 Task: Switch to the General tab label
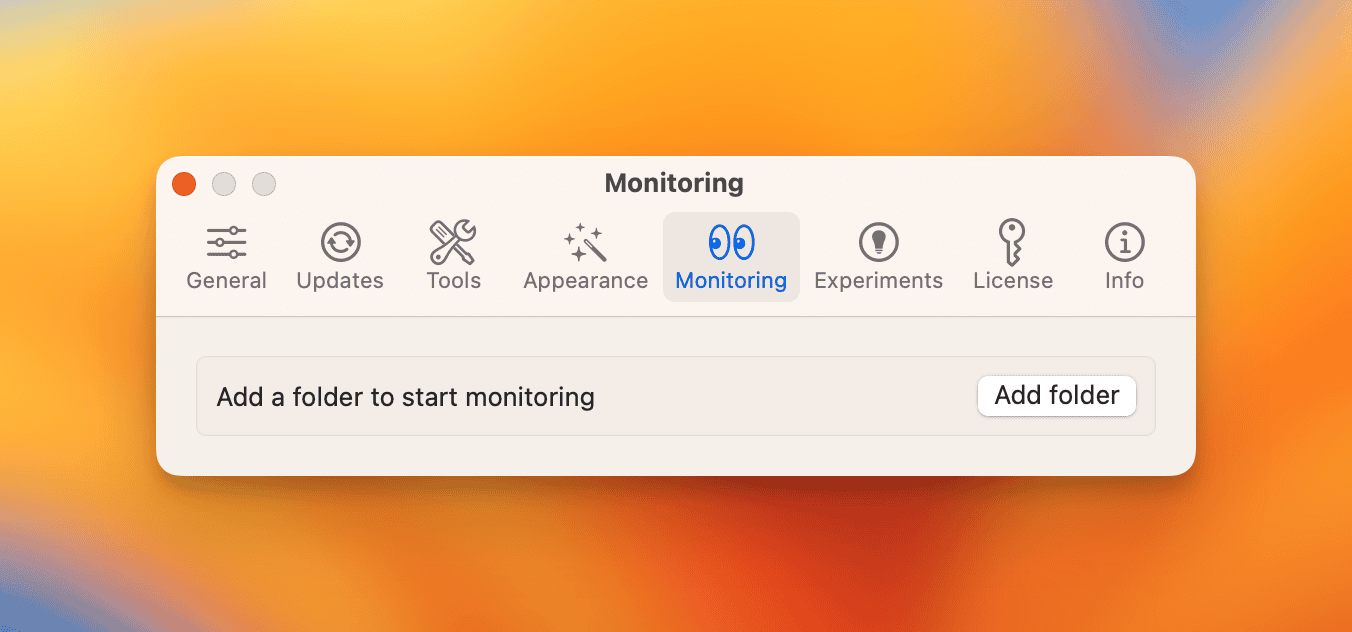coord(227,281)
